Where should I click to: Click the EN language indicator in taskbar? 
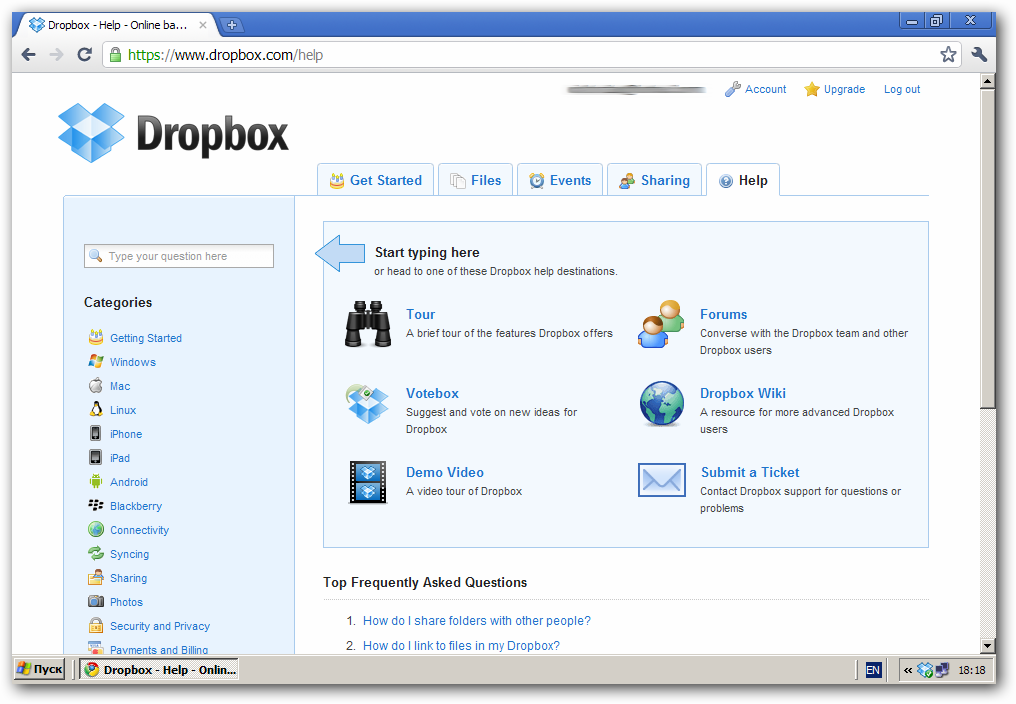pos(873,670)
